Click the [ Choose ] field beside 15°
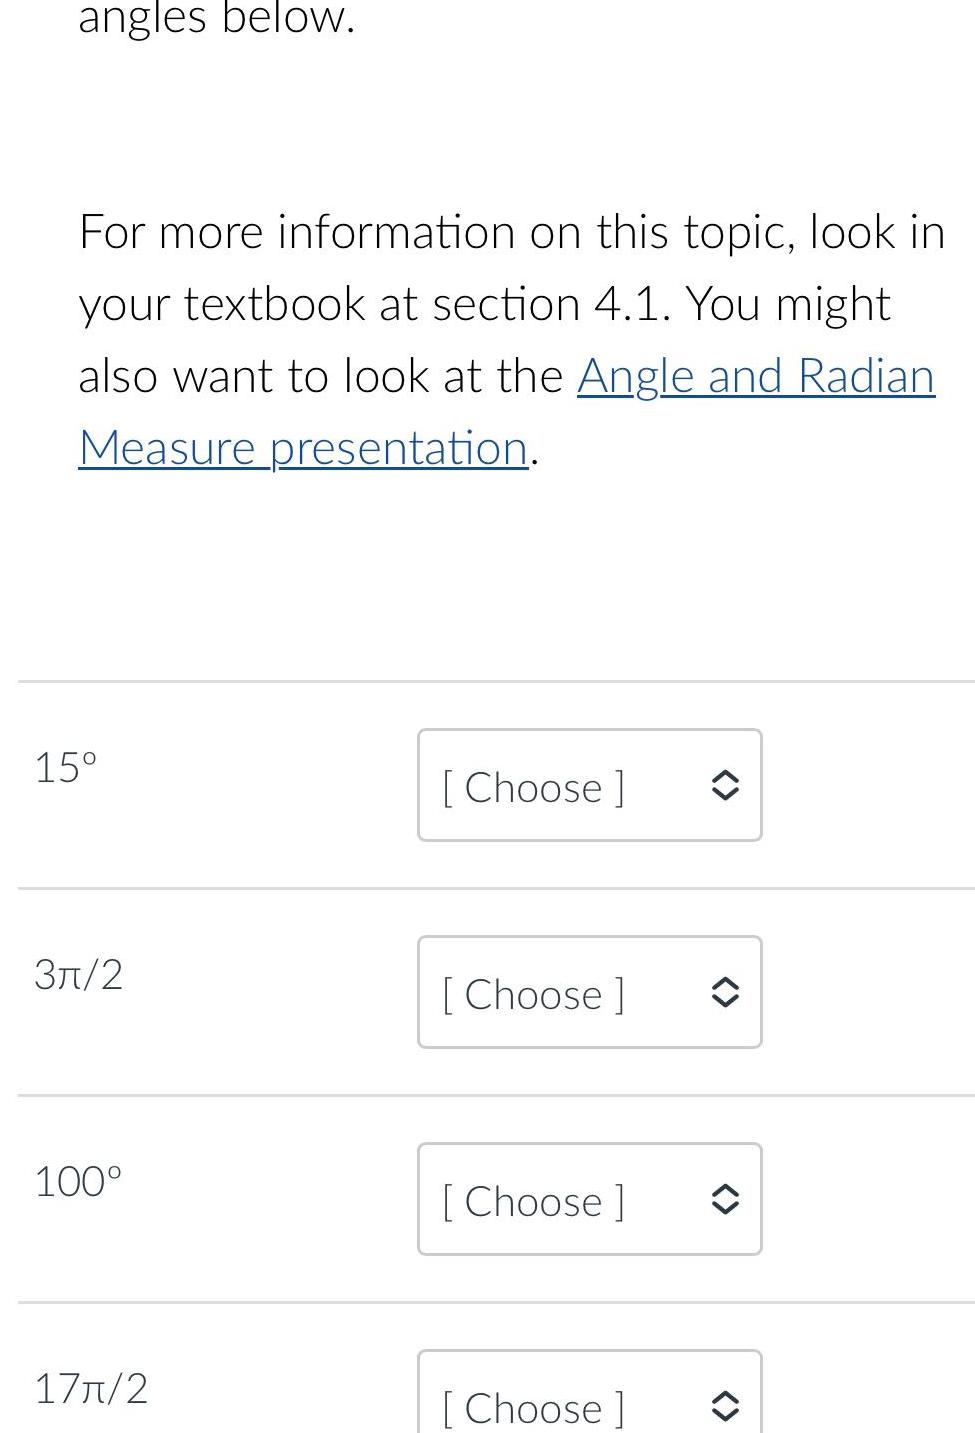Viewport: 975px width, 1433px height. click(x=534, y=787)
